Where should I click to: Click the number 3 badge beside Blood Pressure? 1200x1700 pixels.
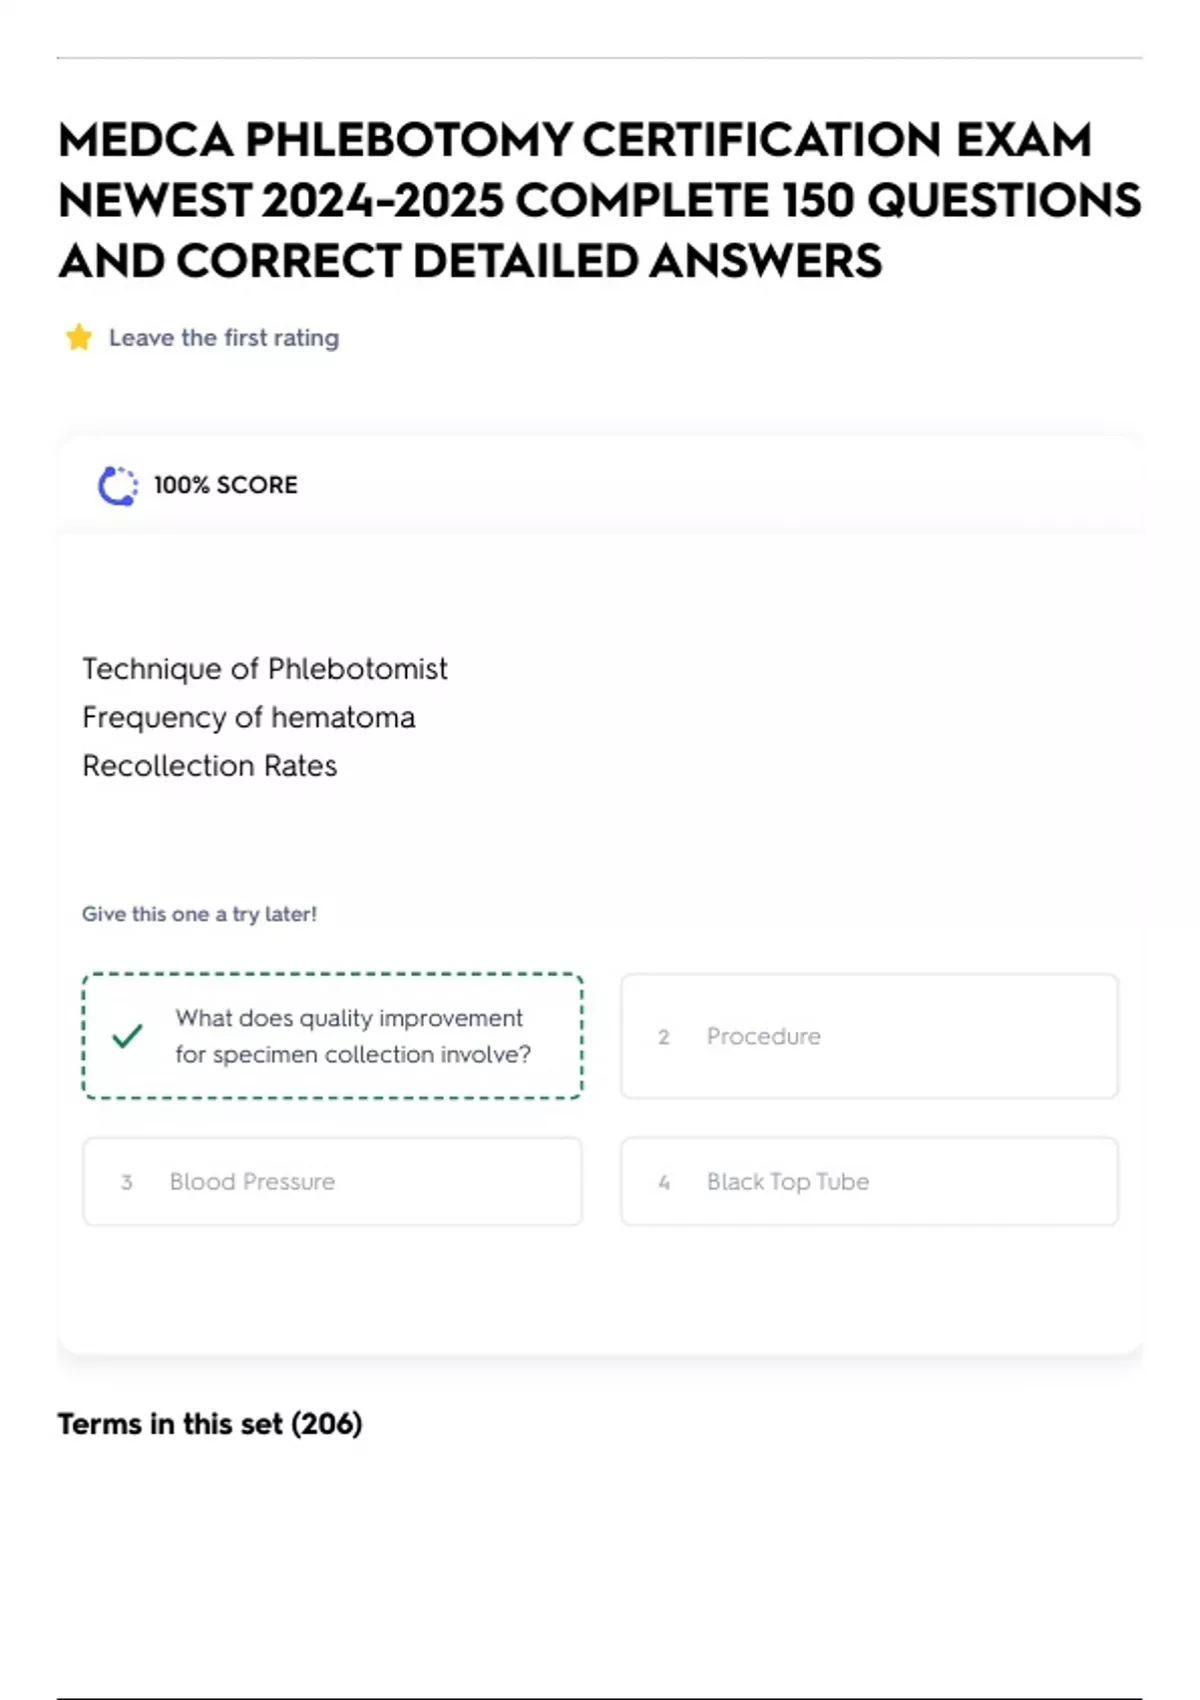127,1182
